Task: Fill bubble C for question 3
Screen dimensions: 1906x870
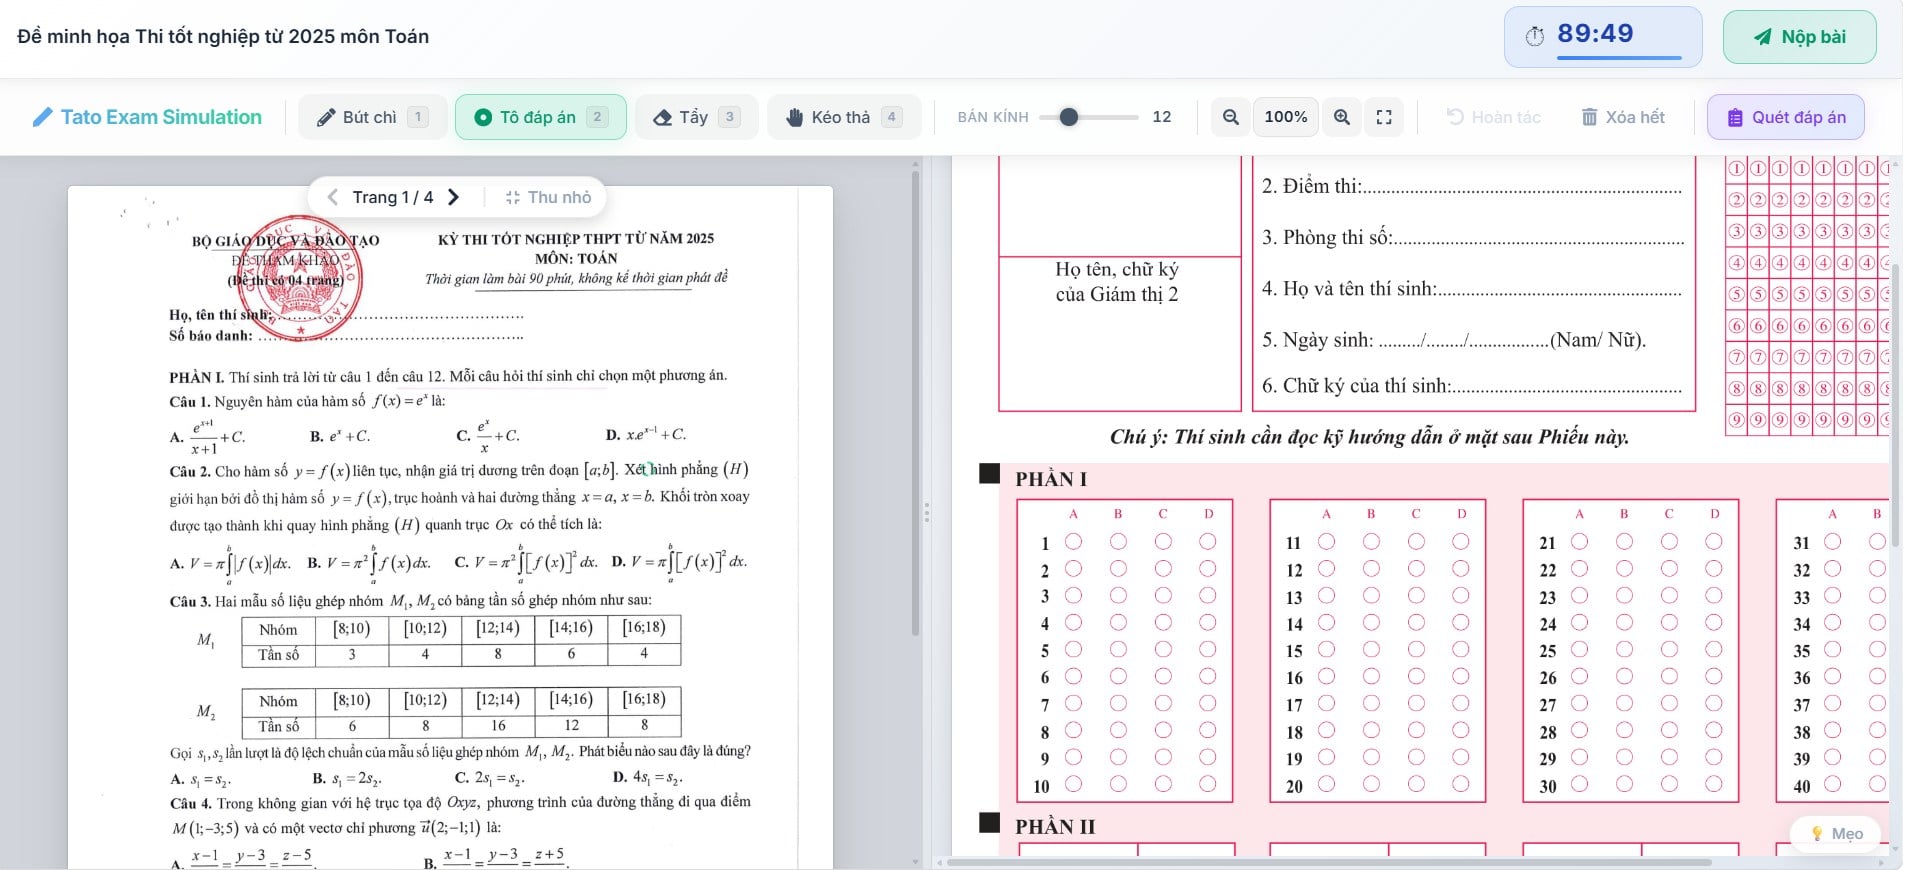Action: coord(1163,595)
